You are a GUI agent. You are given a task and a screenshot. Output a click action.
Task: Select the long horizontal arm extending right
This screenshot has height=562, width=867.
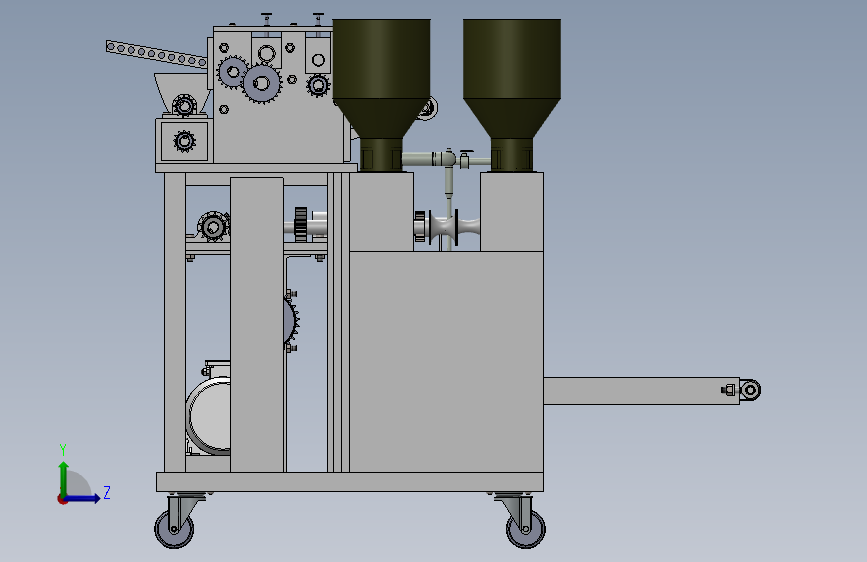(641, 391)
